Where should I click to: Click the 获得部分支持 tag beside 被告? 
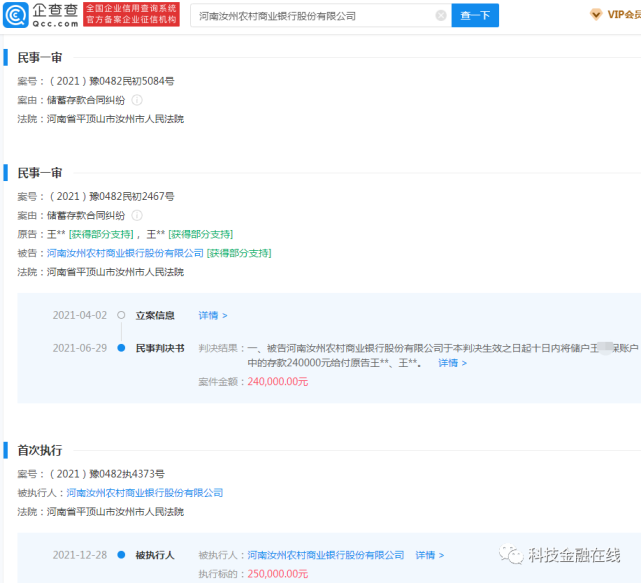coord(239,253)
